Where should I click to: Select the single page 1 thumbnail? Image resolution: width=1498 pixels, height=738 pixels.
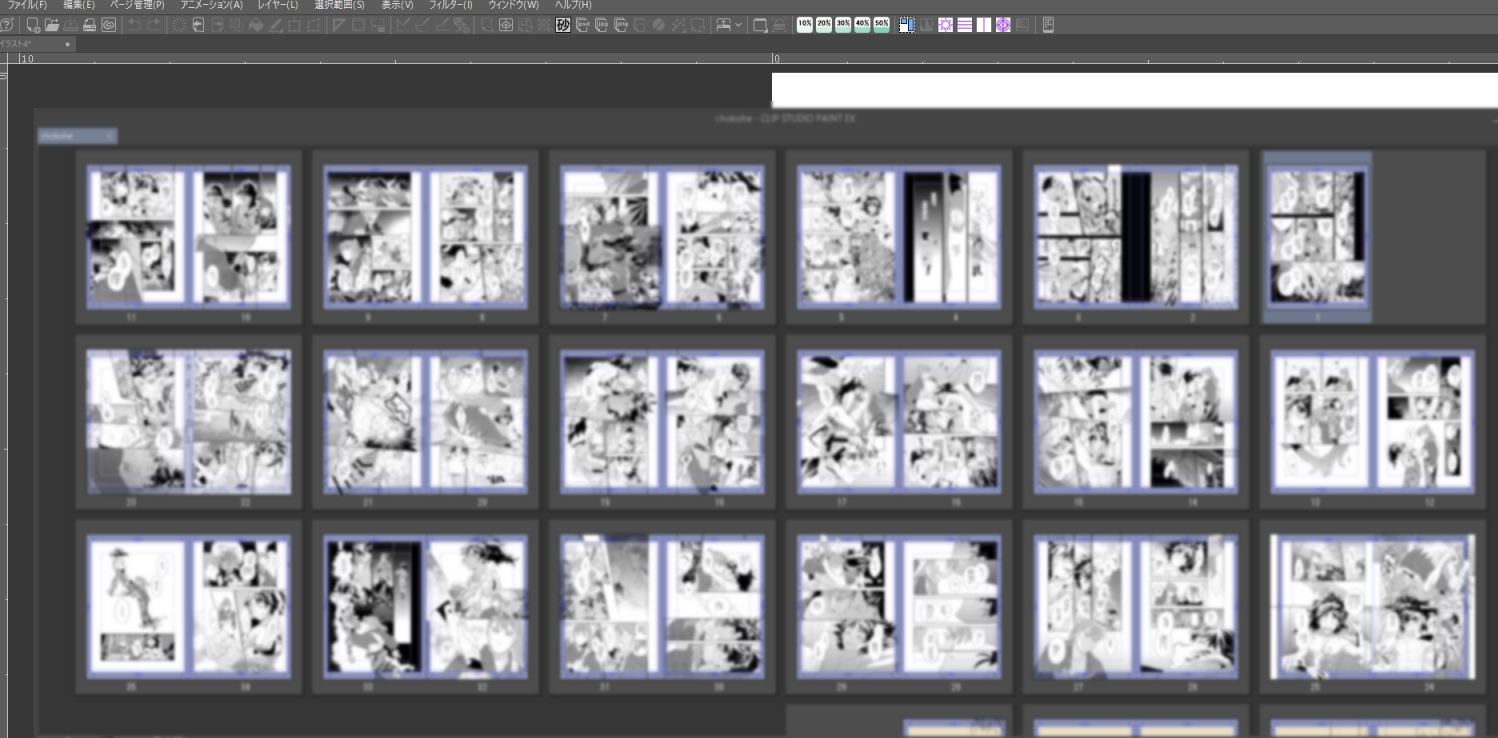coord(1316,237)
